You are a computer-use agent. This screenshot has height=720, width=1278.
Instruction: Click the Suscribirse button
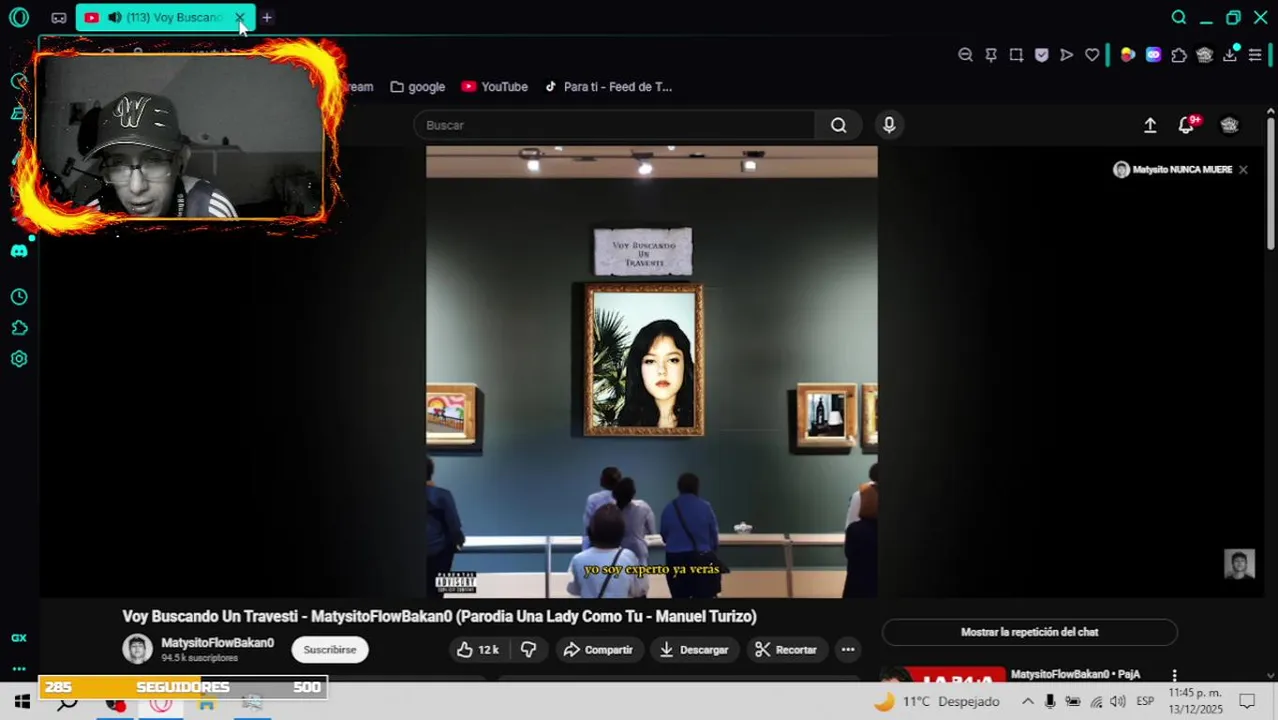coord(330,650)
